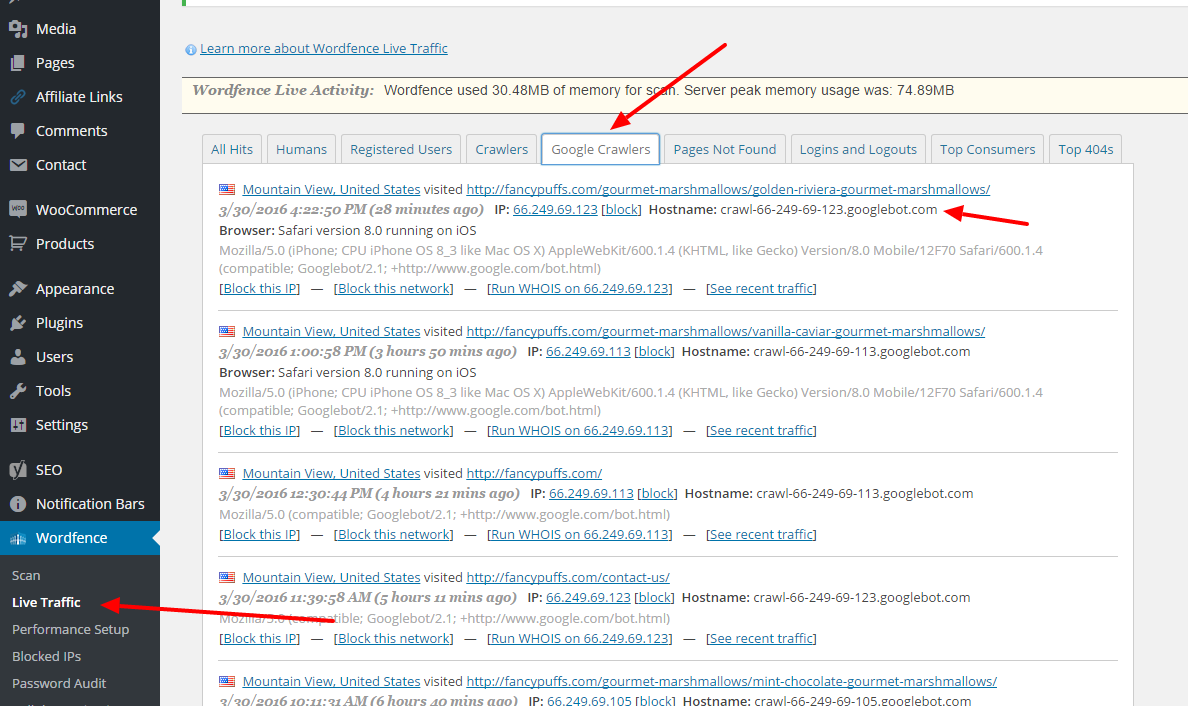
Task: Open Comments via speech bubble icon
Action: coord(18,130)
